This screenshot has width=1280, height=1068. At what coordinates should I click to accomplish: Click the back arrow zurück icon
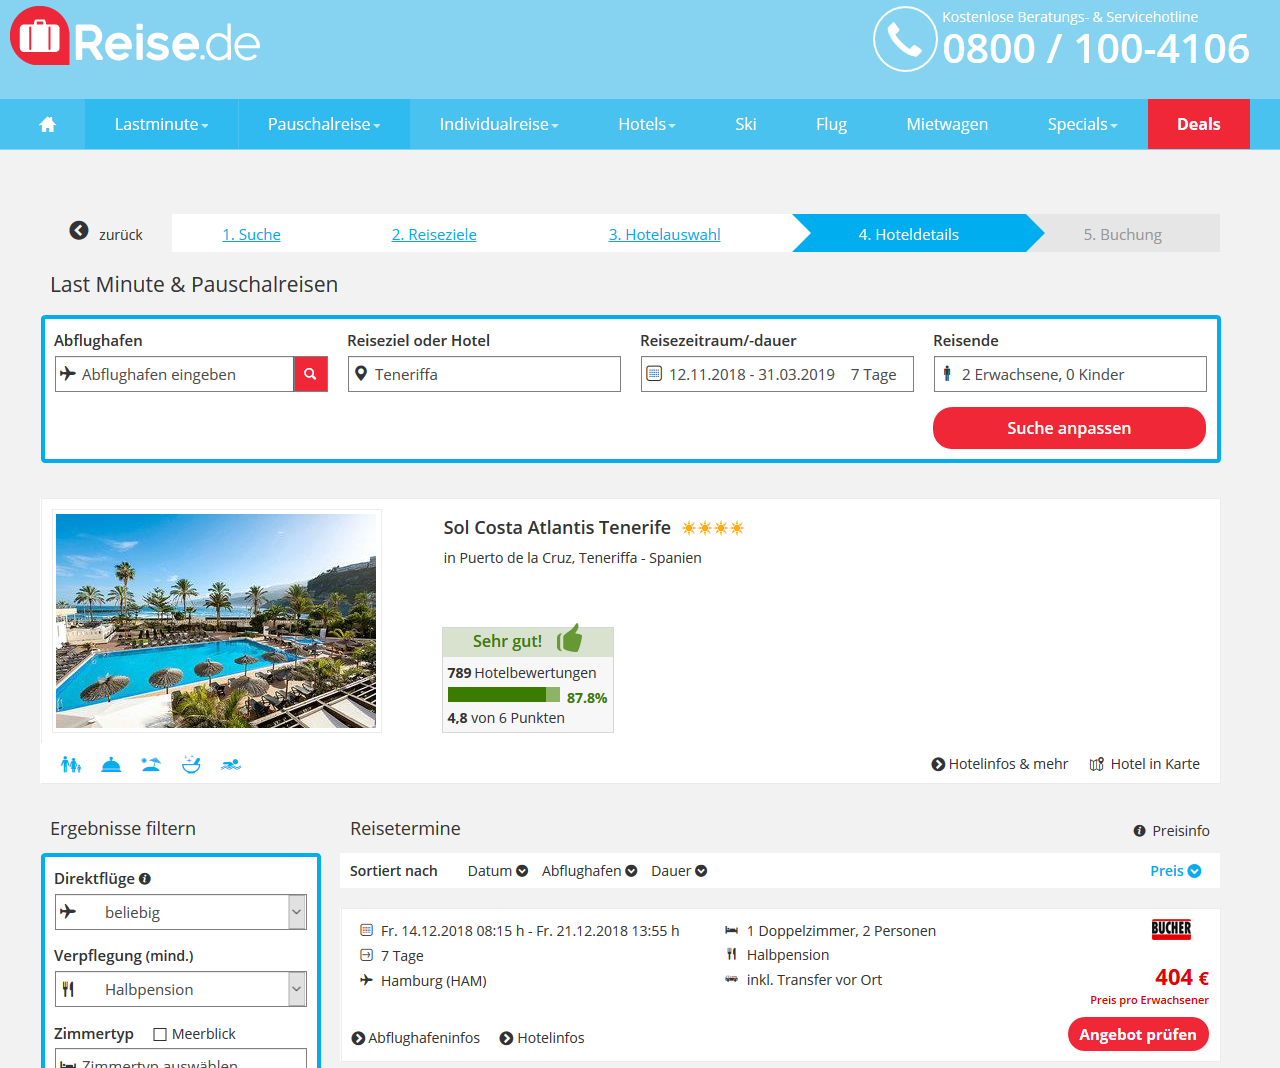(x=79, y=230)
